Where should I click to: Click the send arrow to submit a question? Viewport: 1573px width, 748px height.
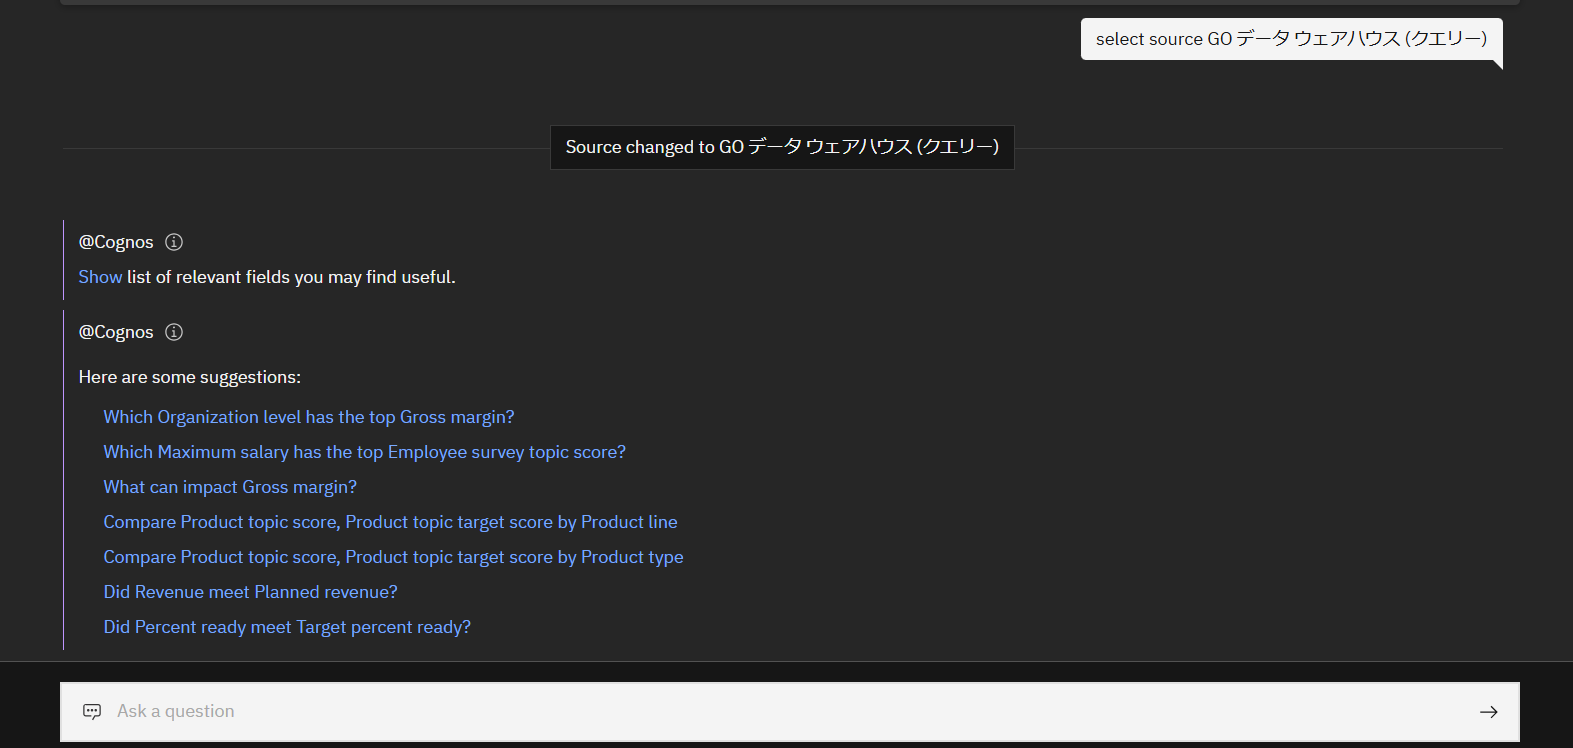coord(1489,711)
